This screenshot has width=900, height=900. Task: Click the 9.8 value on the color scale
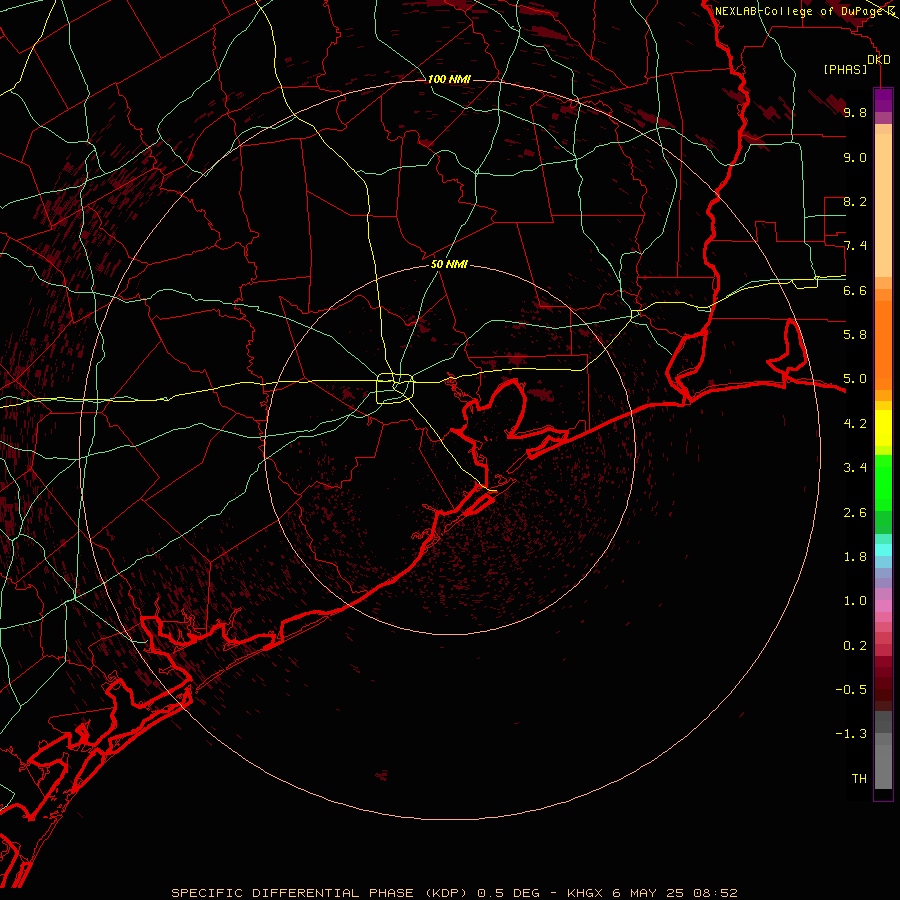[x=855, y=112]
